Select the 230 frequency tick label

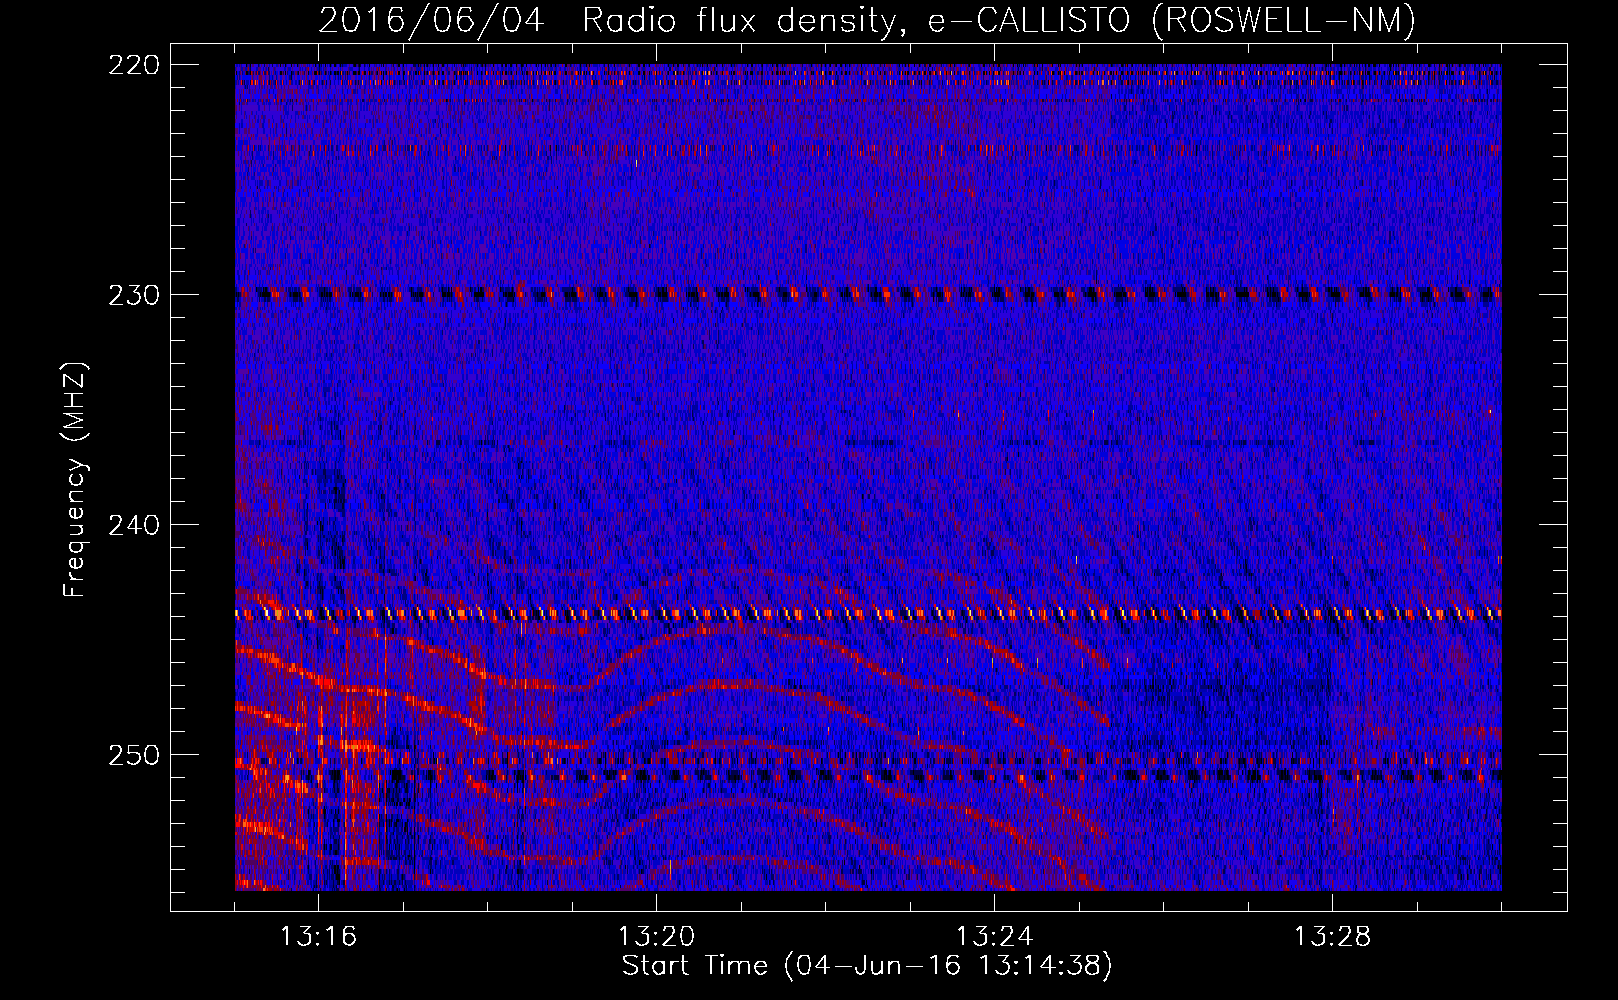click(x=134, y=295)
